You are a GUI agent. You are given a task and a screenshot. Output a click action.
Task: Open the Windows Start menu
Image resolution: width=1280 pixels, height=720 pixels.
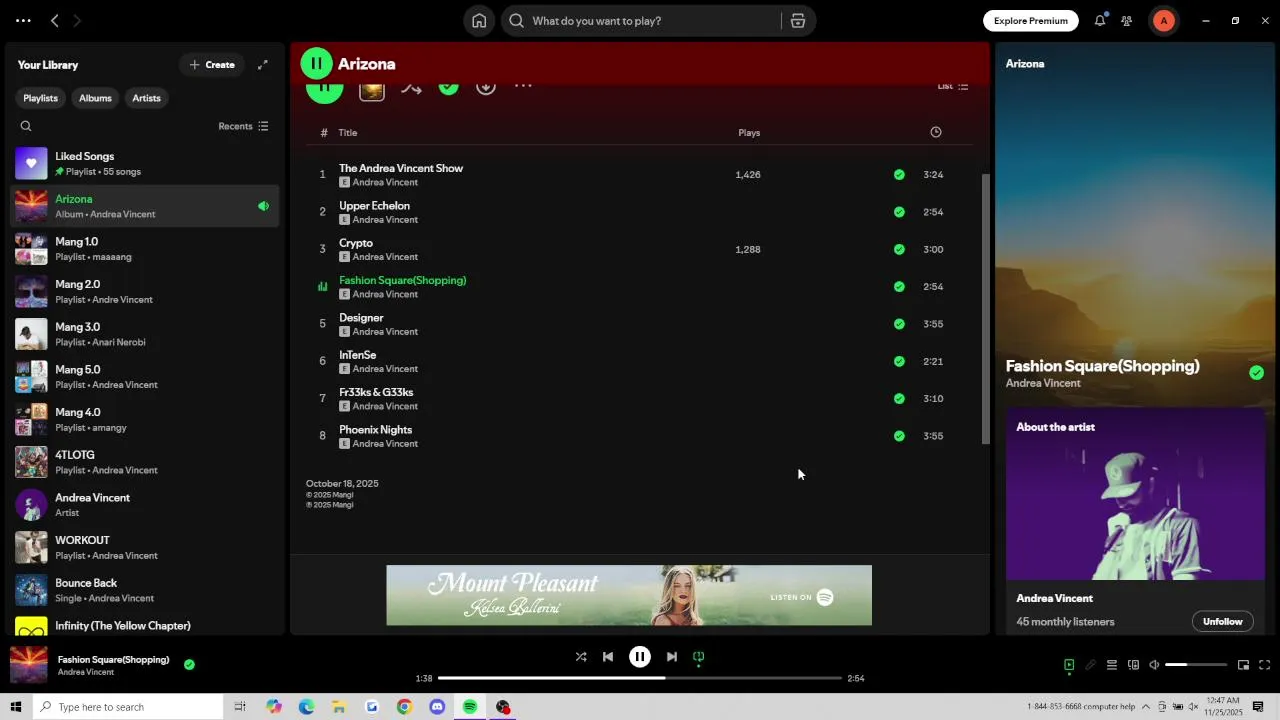(x=15, y=707)
